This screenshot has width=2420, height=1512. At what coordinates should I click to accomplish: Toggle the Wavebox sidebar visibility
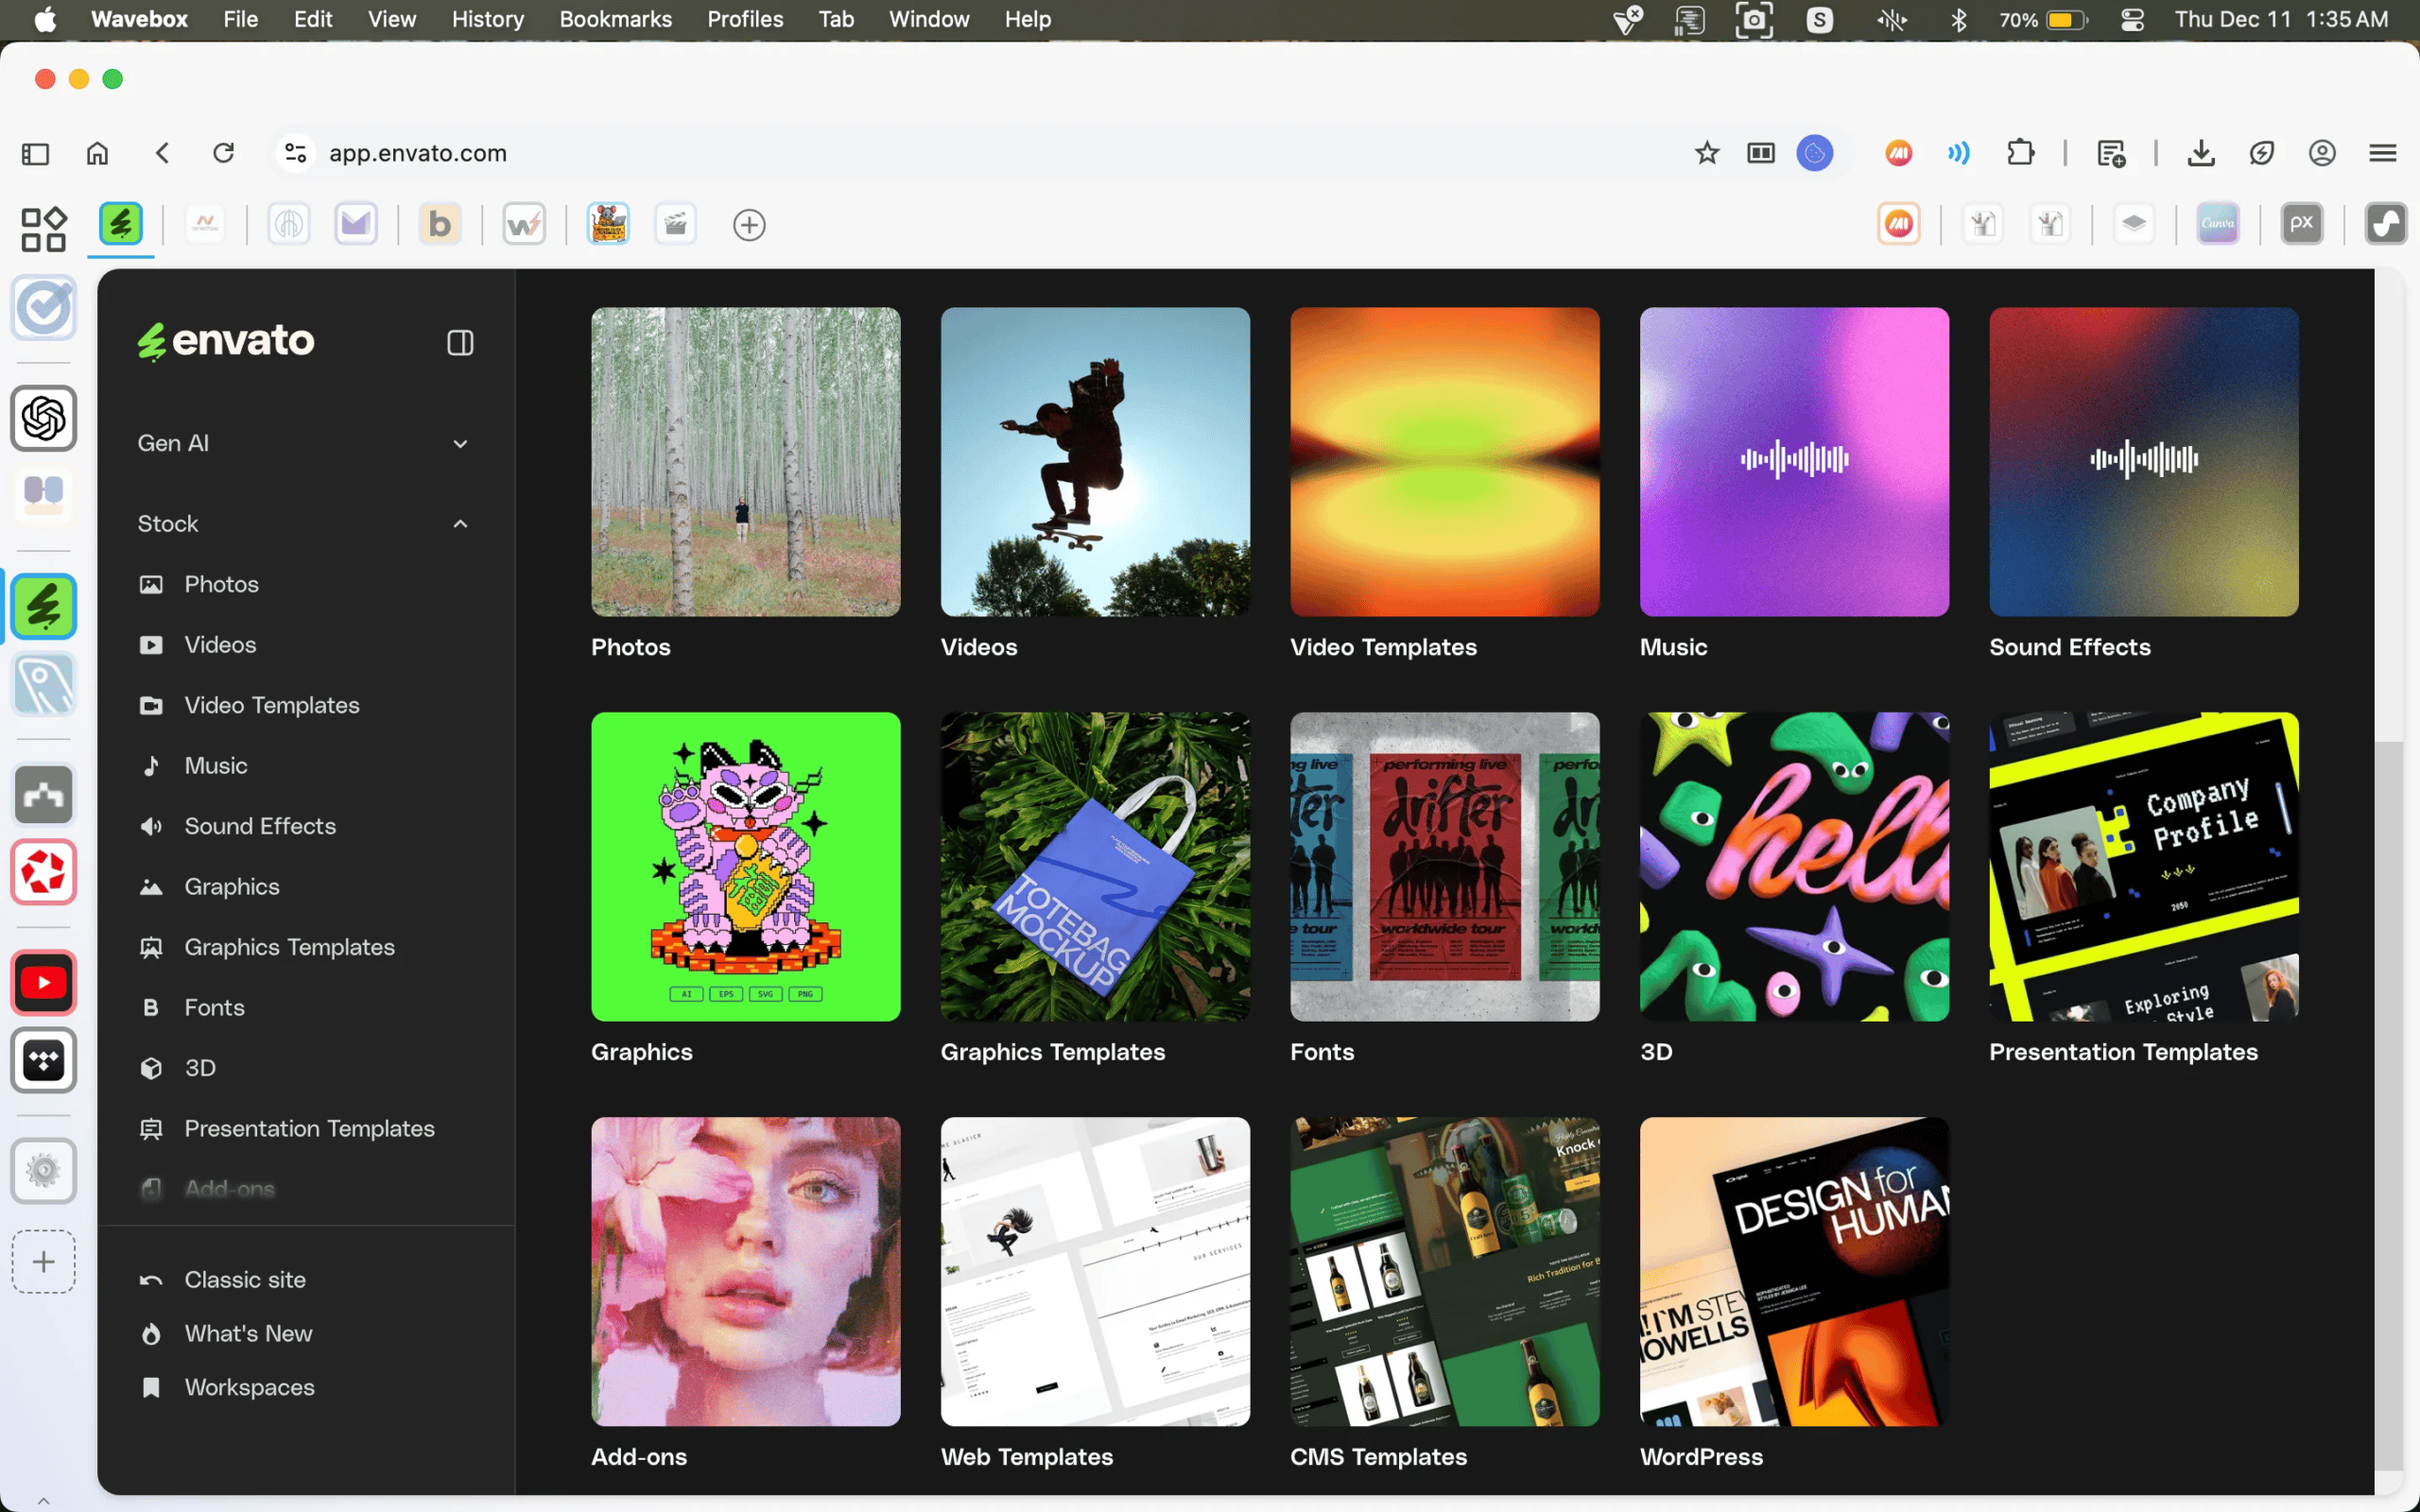pos(35,153)
